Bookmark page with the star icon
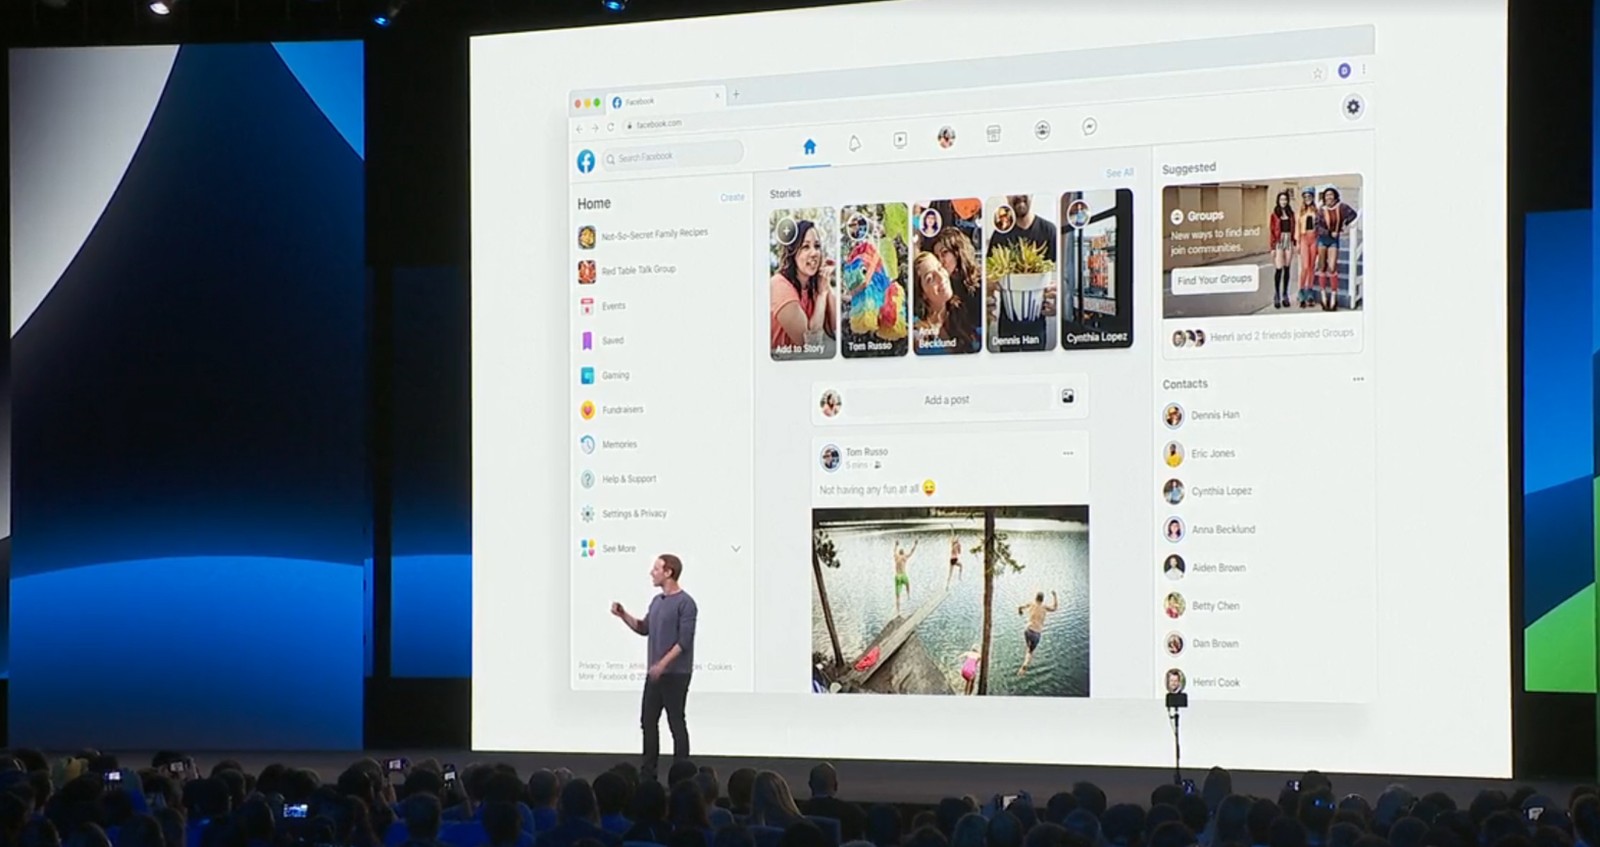This screenshot has width=1600, height=847. [x=1317, y=72]
